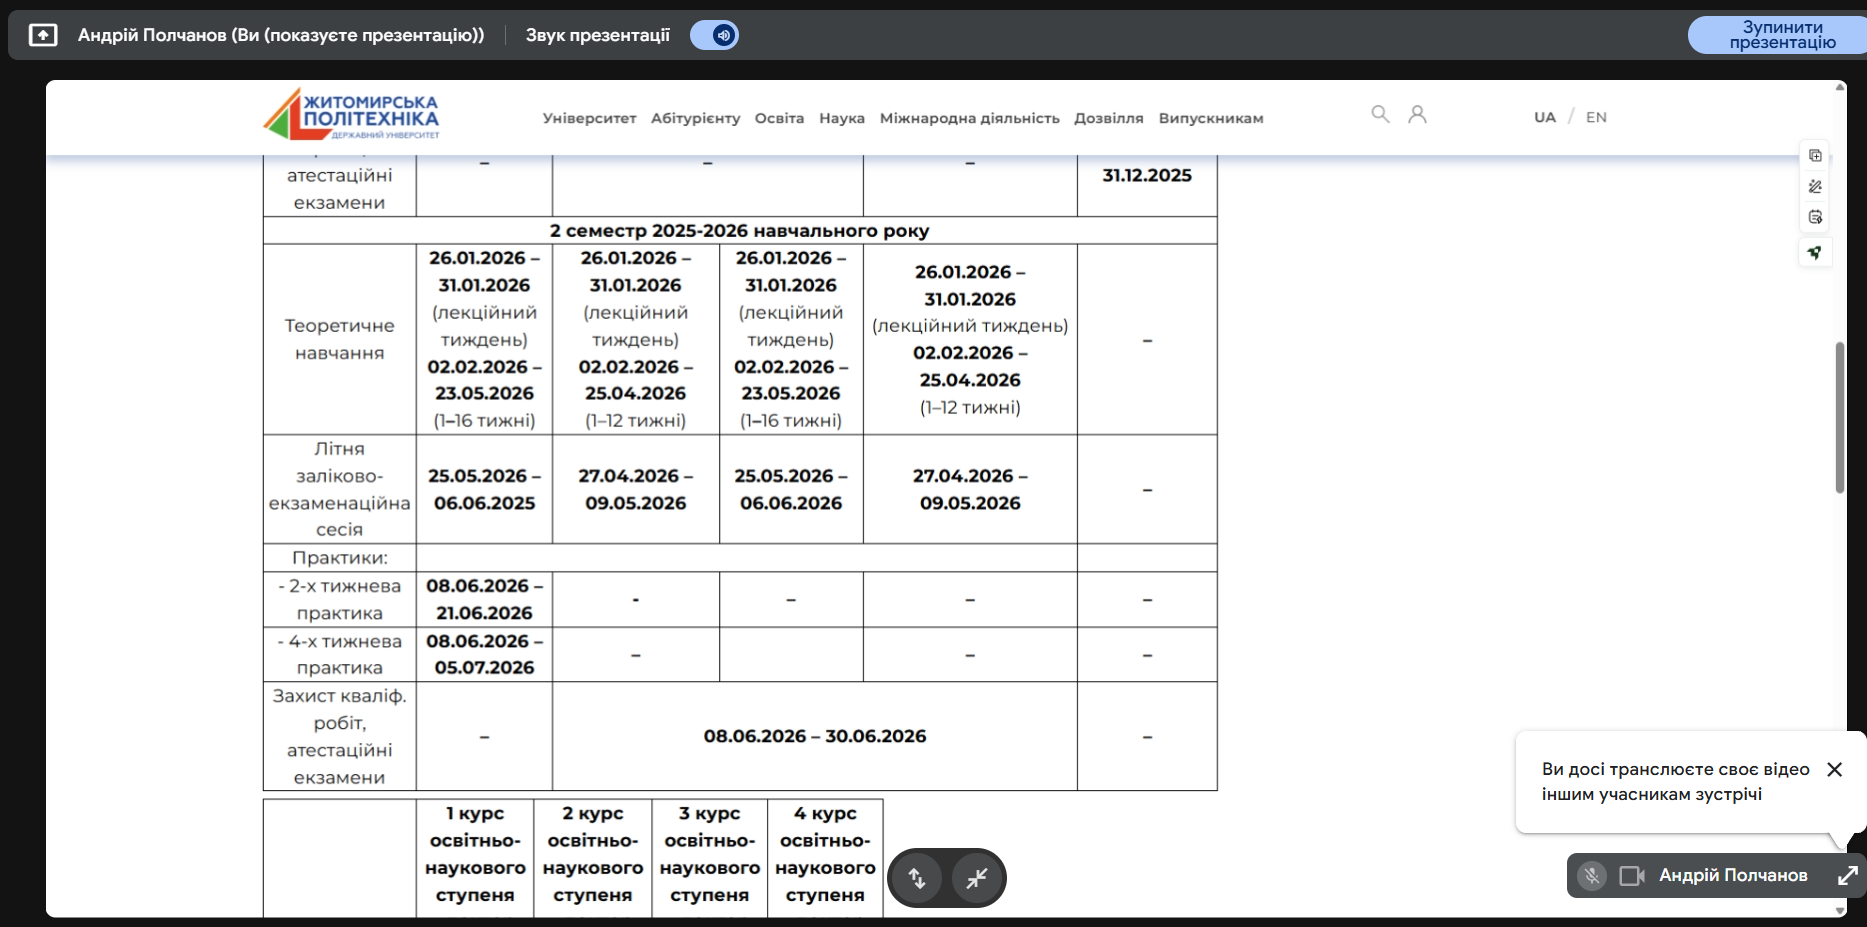Viewport: 1867px width, 927px height.
Task: Click the page vertical scrollbar thumb
Action: 1839,417
